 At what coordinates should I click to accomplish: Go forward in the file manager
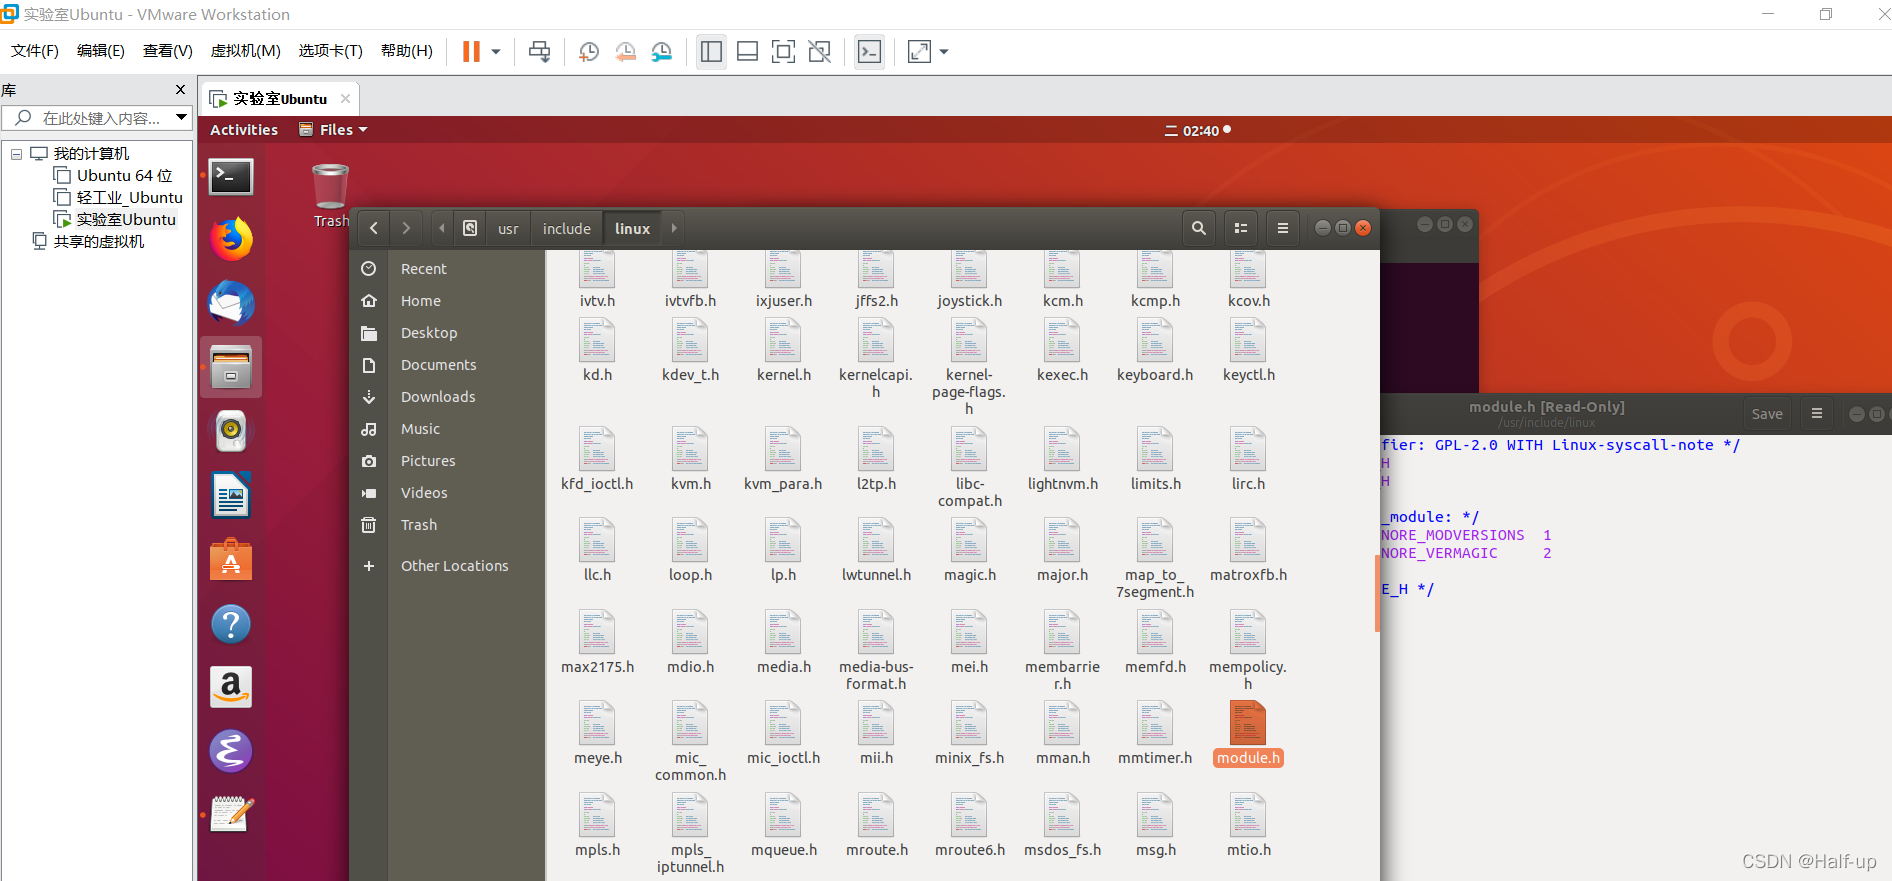tap(406, 228)
